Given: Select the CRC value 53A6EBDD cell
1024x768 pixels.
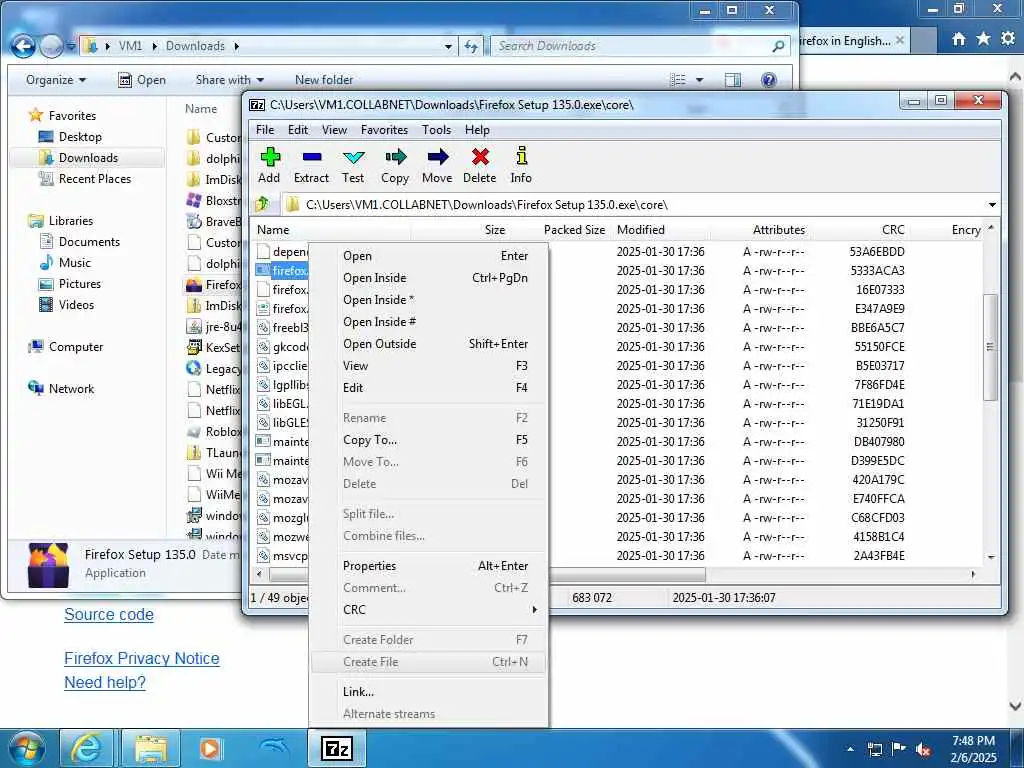Looking at the screenshot, I should [x=877, y=251].
